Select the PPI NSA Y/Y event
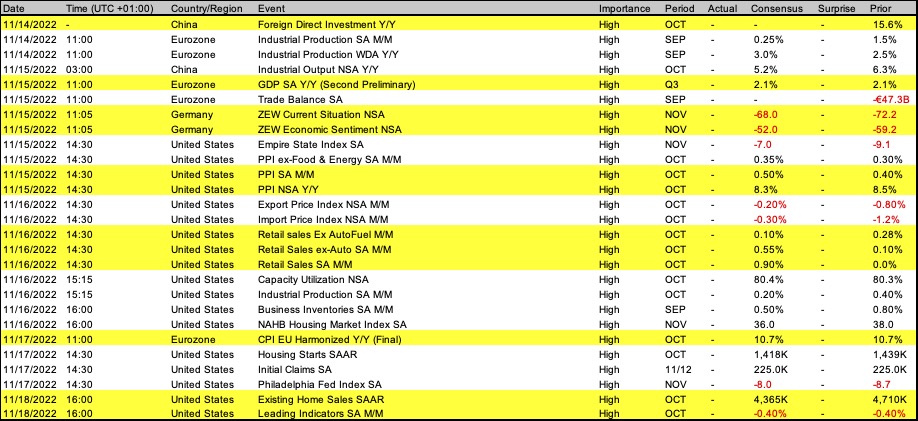 tap(287, 190)
